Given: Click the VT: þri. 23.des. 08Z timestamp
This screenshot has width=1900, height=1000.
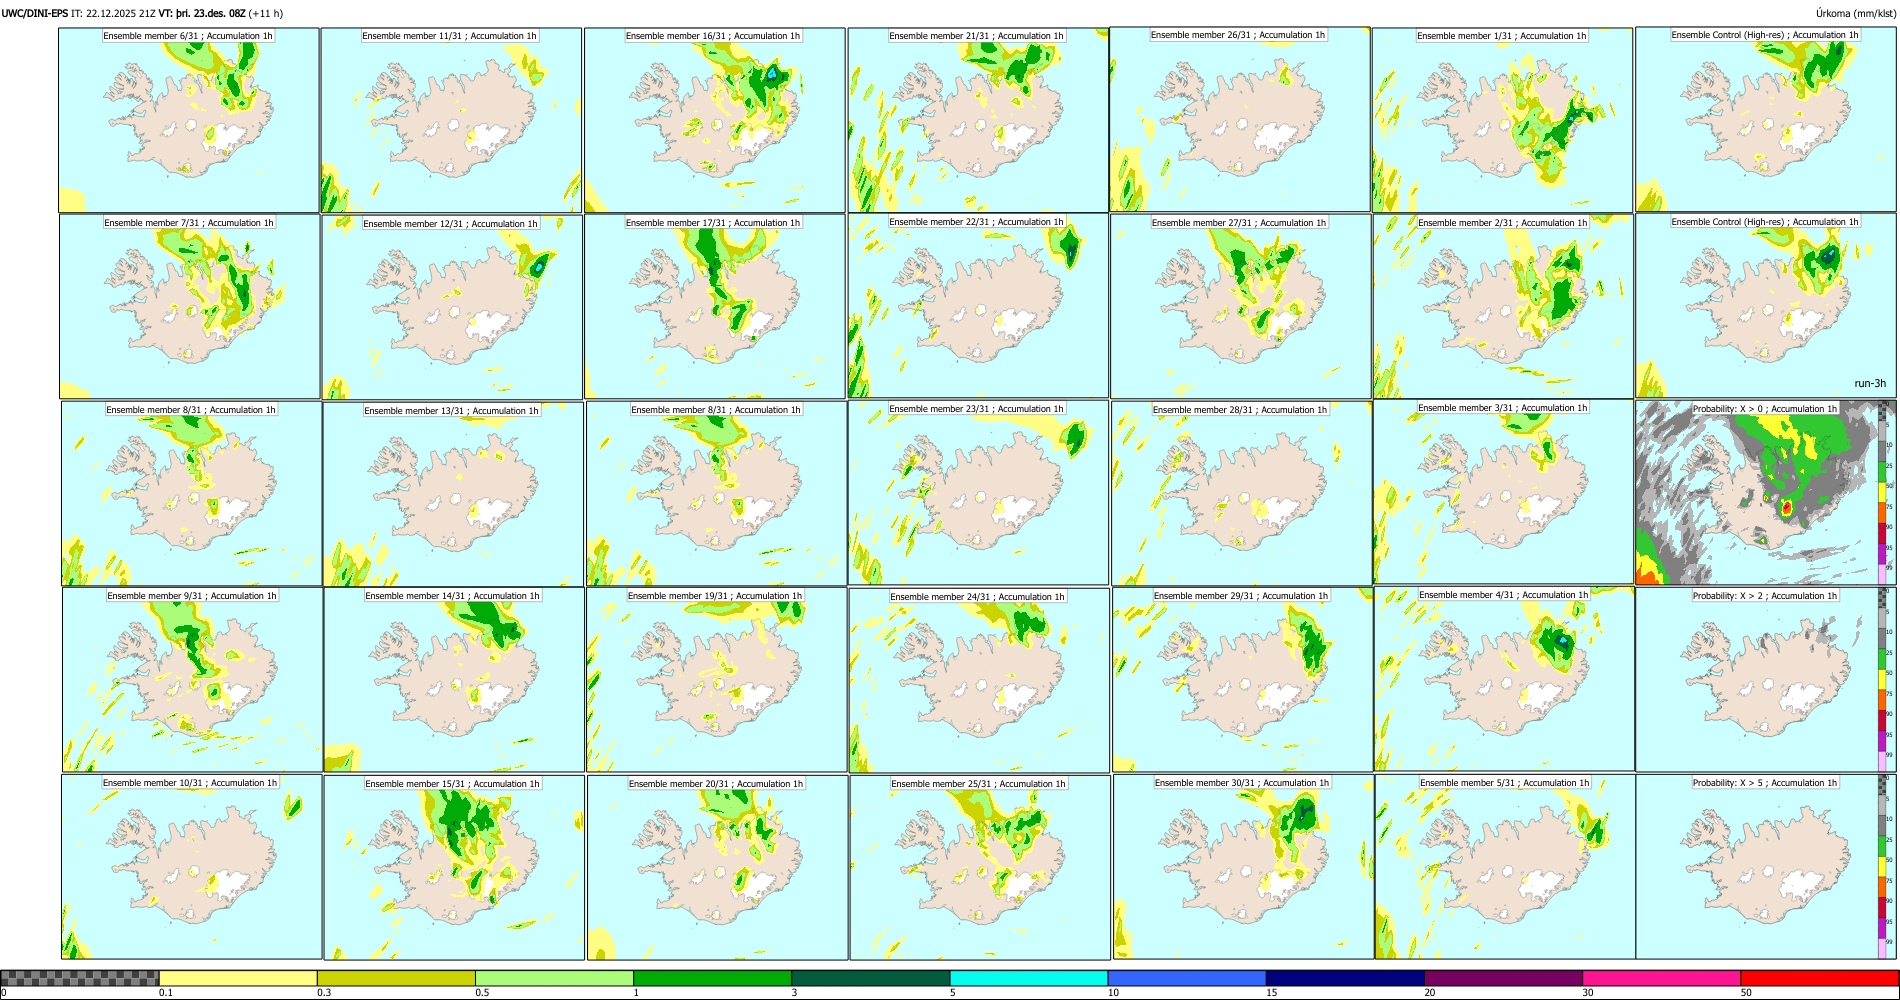Looking at the screenshot, I should pos(202,14).
